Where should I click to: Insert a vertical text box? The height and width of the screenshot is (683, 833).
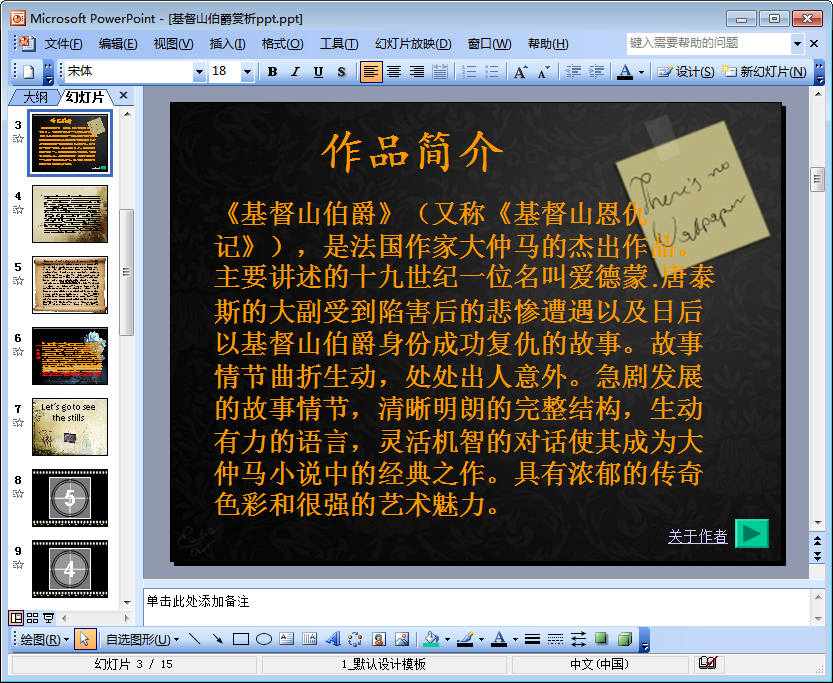310,639
